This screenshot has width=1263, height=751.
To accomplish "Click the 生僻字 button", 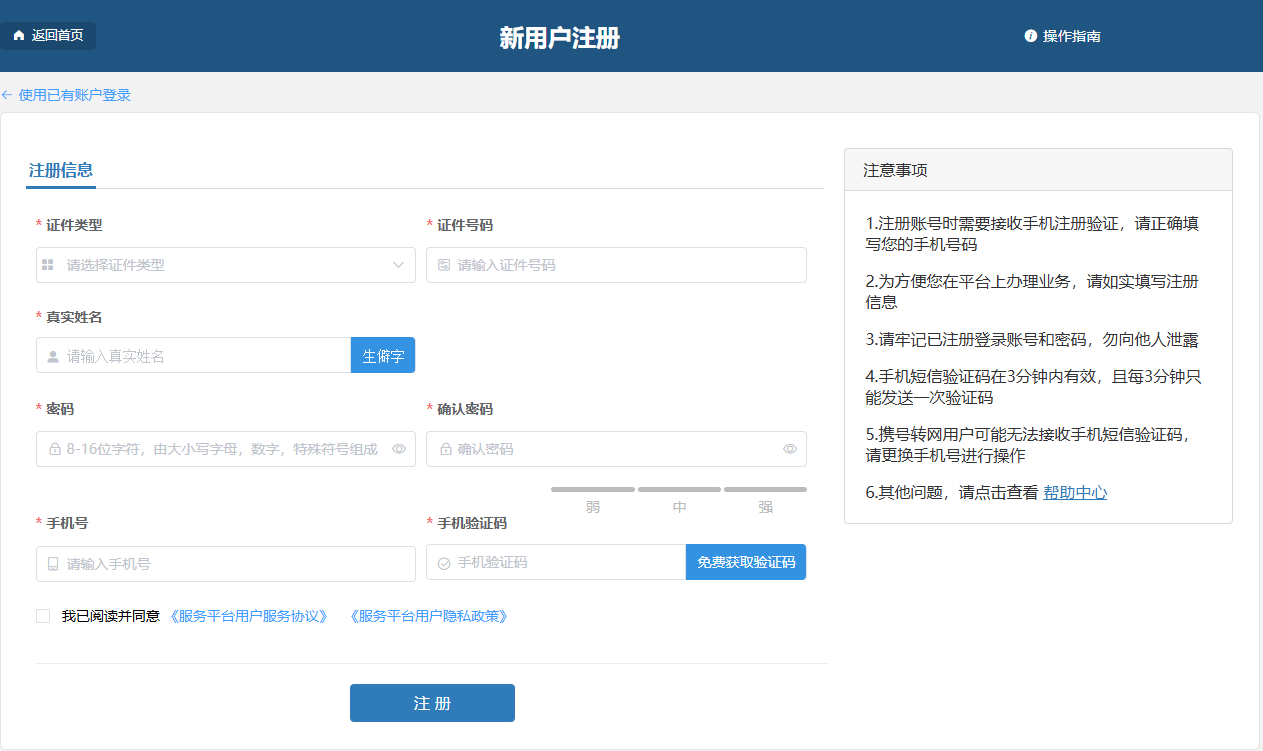I will tap(383, 356).
